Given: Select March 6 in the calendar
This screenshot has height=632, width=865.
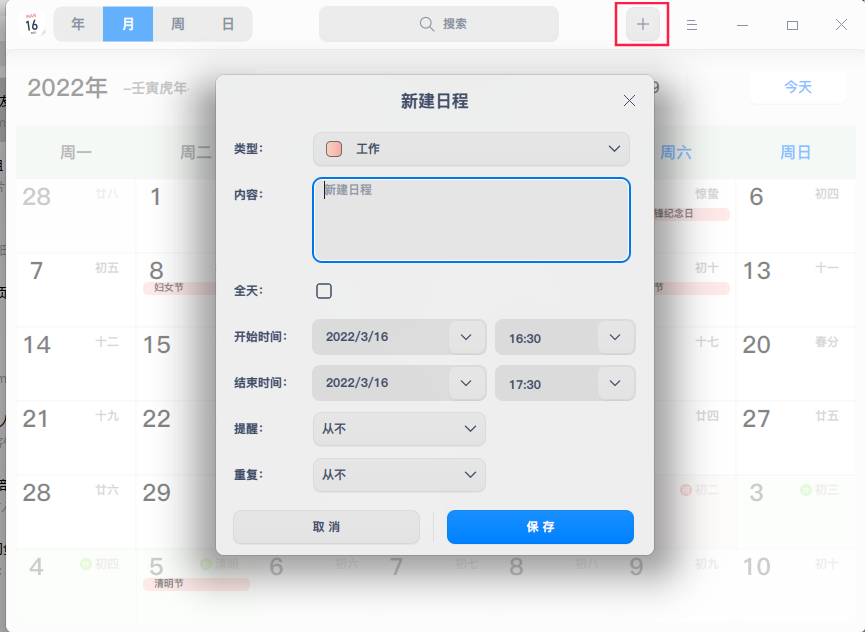Looking at the screenshot, I should pos(795,215).
